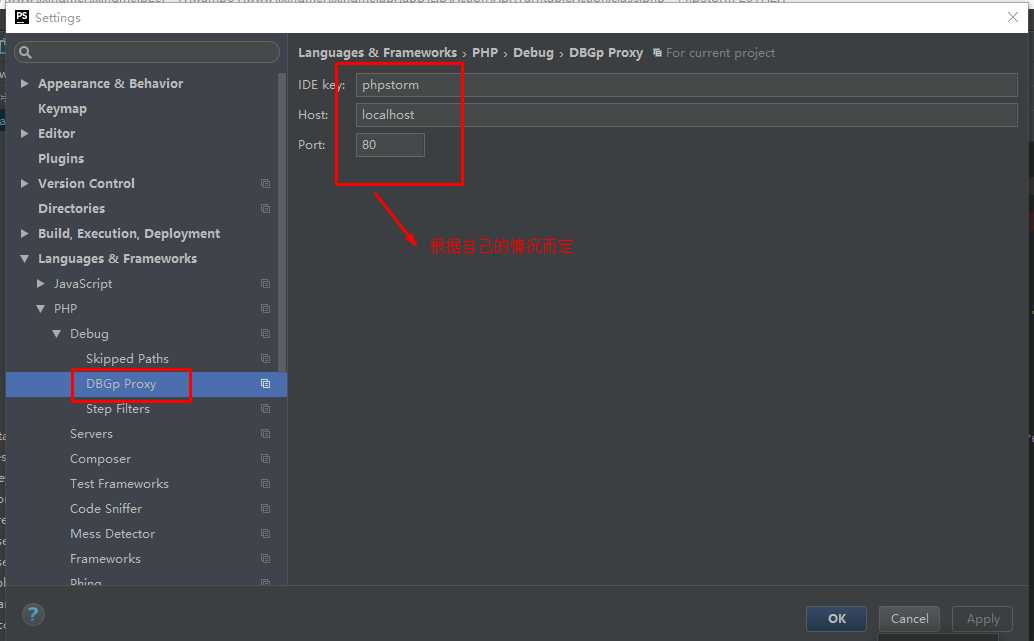
Task: Close the Settings dialog with X
Action: 1013,17
